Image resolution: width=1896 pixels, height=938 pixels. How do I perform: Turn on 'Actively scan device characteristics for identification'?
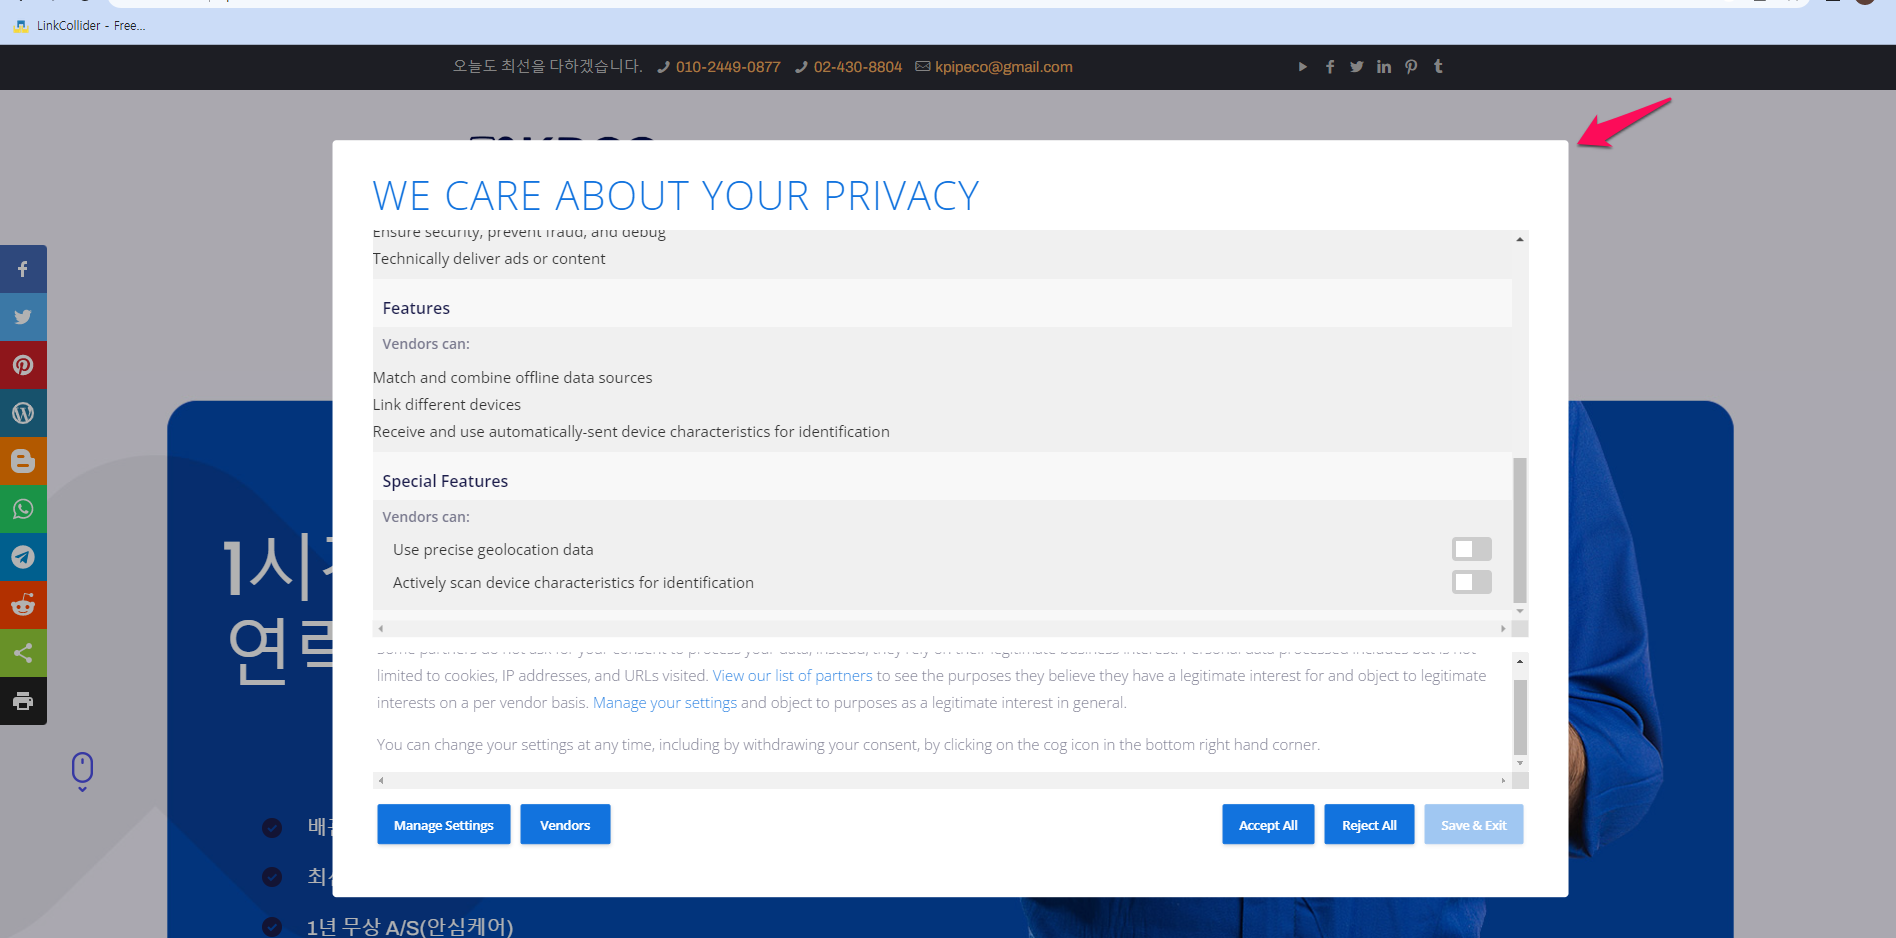(x=1471, y=581)
